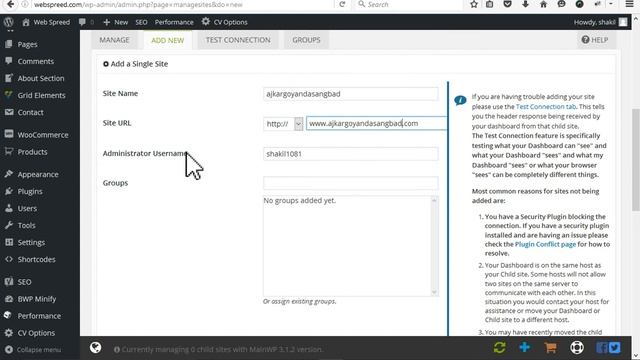Viewport: 640px width, 360px height.
Task: Switch to the TEST CONNECTION tab
Action: [x=238, y=40]
